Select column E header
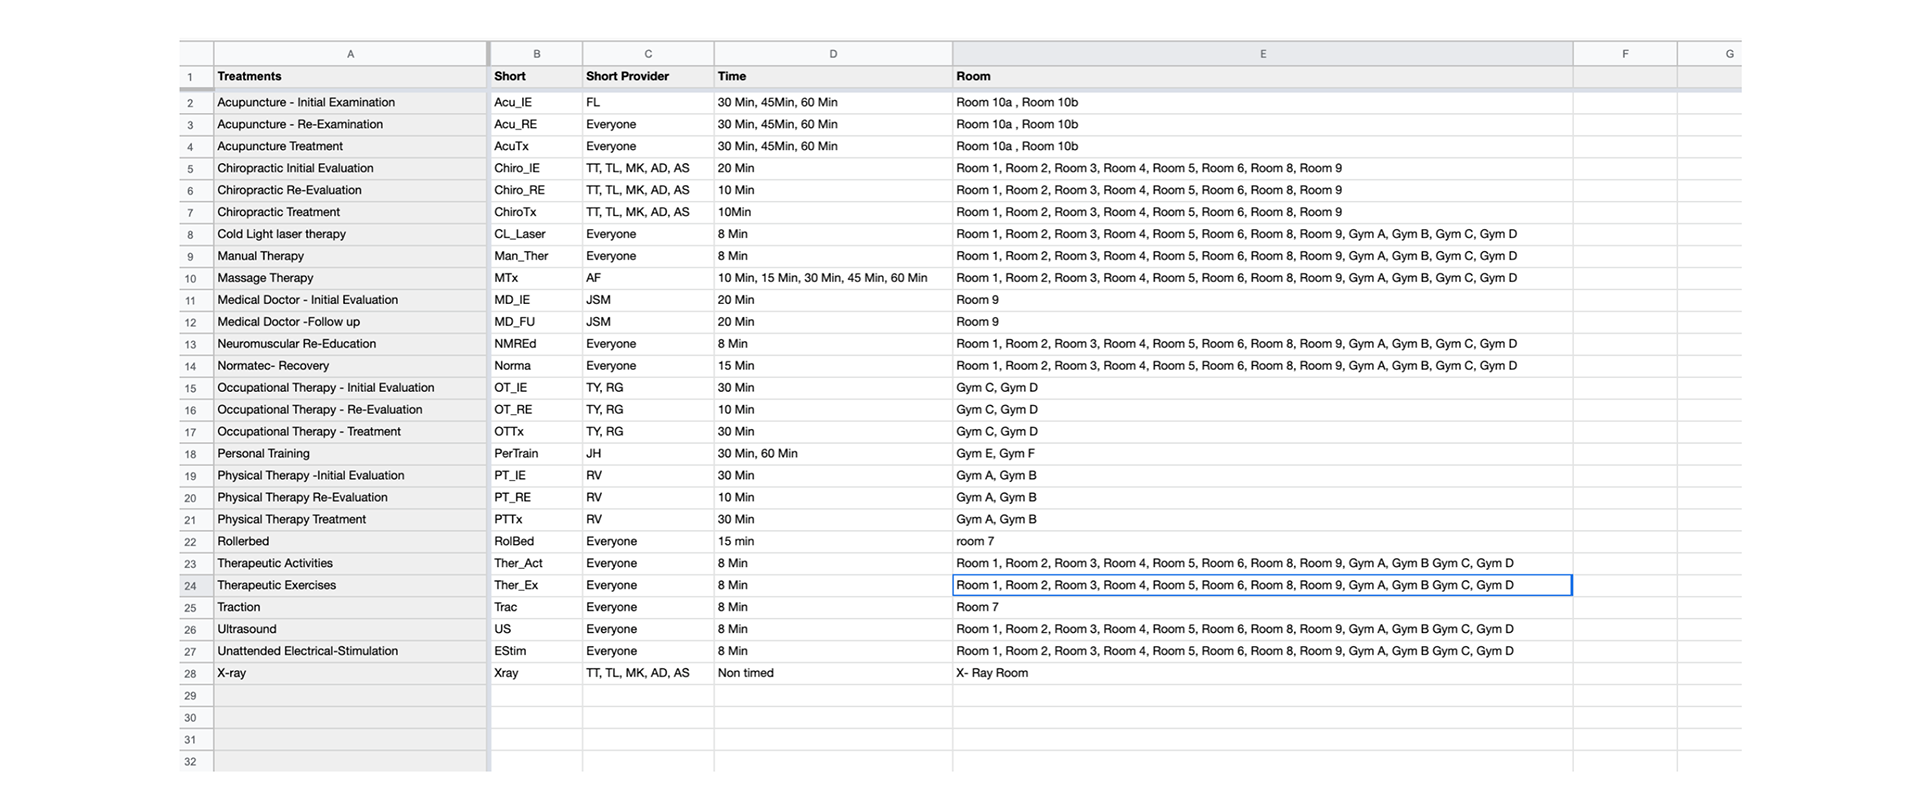This screenshot has height=808, width=1920. (1263, 54)
